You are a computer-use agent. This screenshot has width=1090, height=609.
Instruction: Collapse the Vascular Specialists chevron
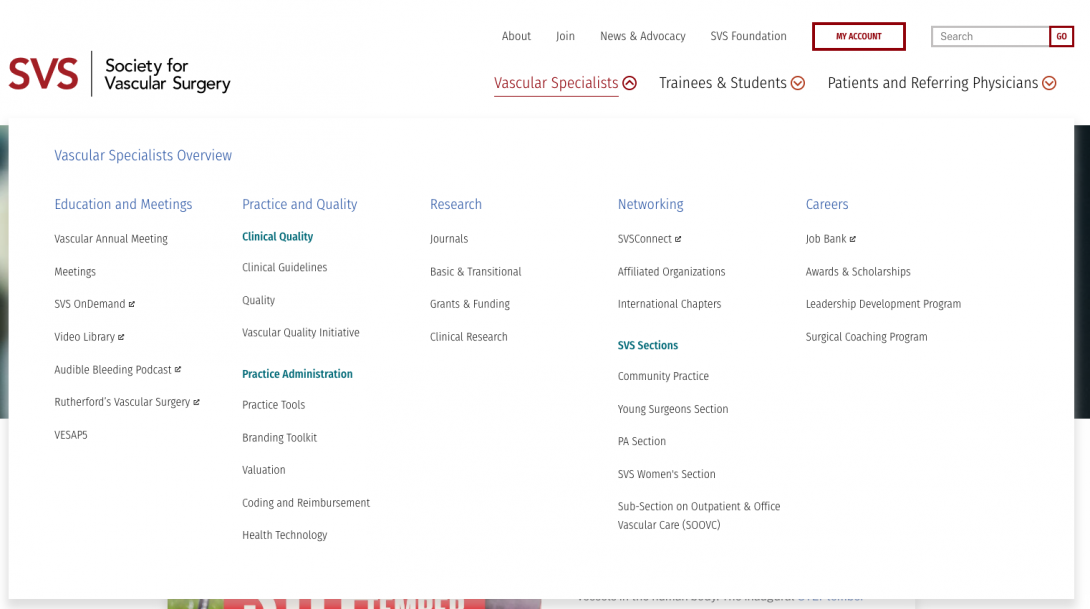pyautogui.click(x=630, y=83)
